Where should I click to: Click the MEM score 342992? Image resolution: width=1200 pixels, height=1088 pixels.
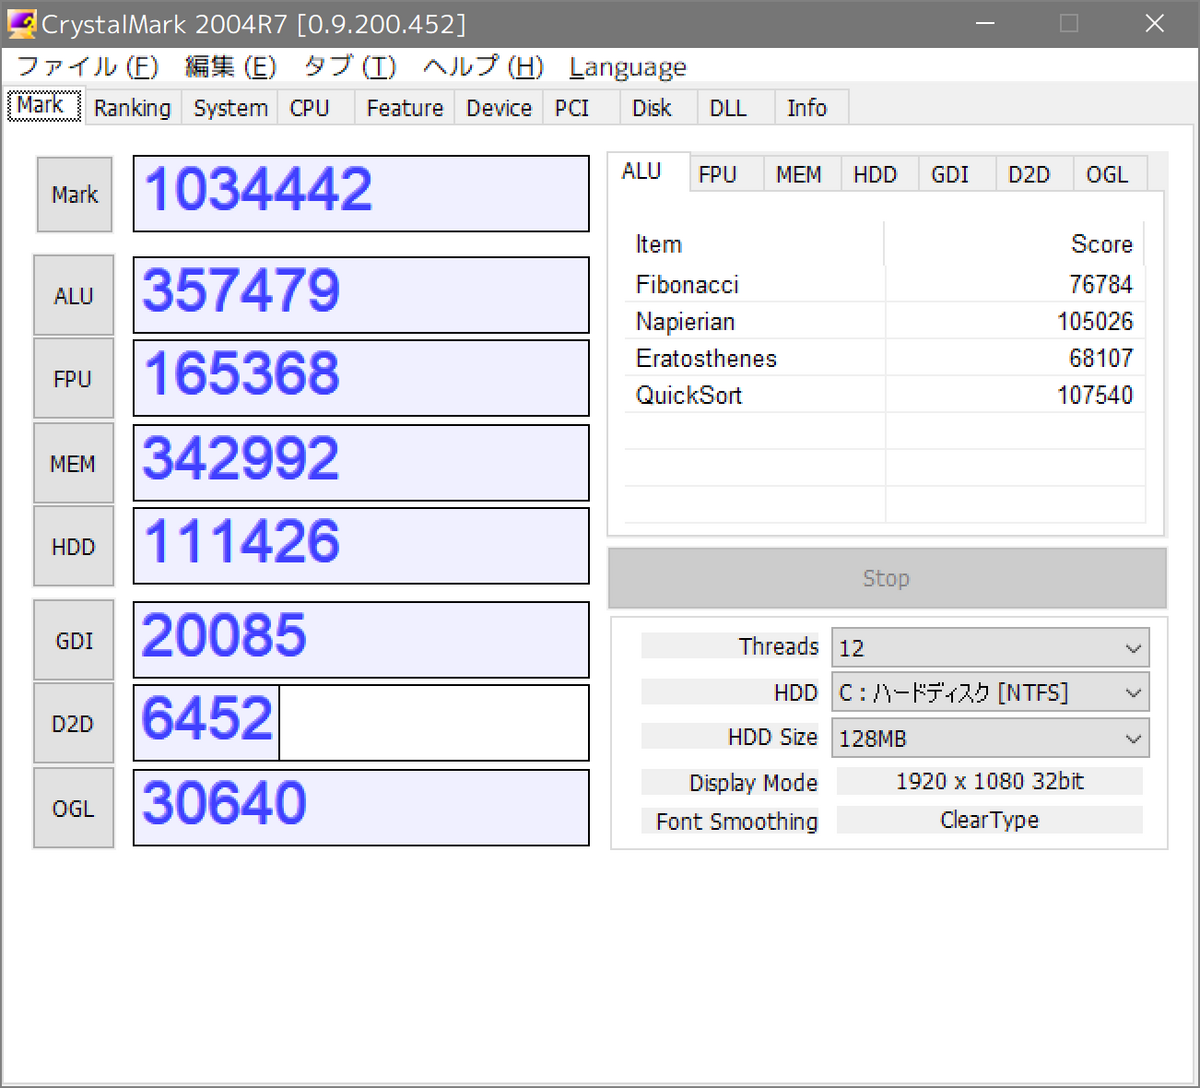pyautogui.click(x=361, y=463)
